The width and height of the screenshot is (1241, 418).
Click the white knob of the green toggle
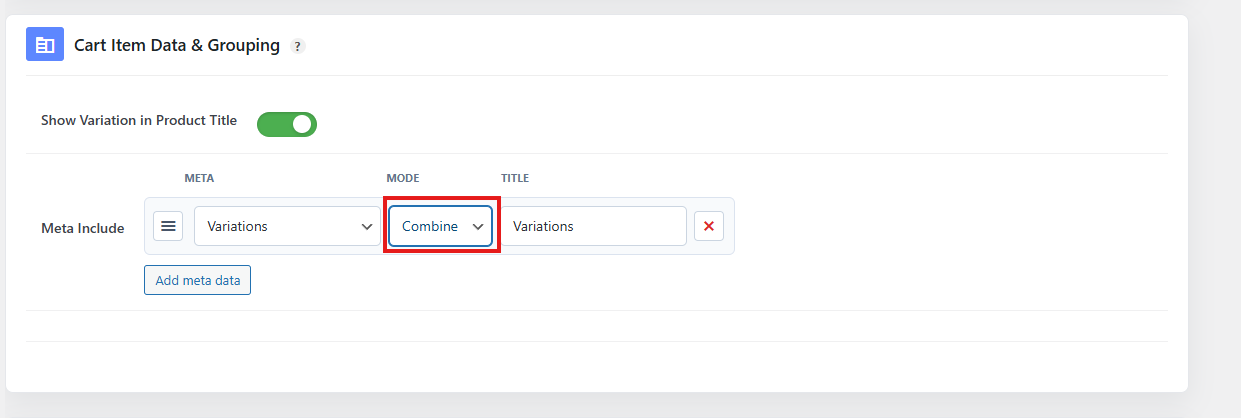(303, 124)
